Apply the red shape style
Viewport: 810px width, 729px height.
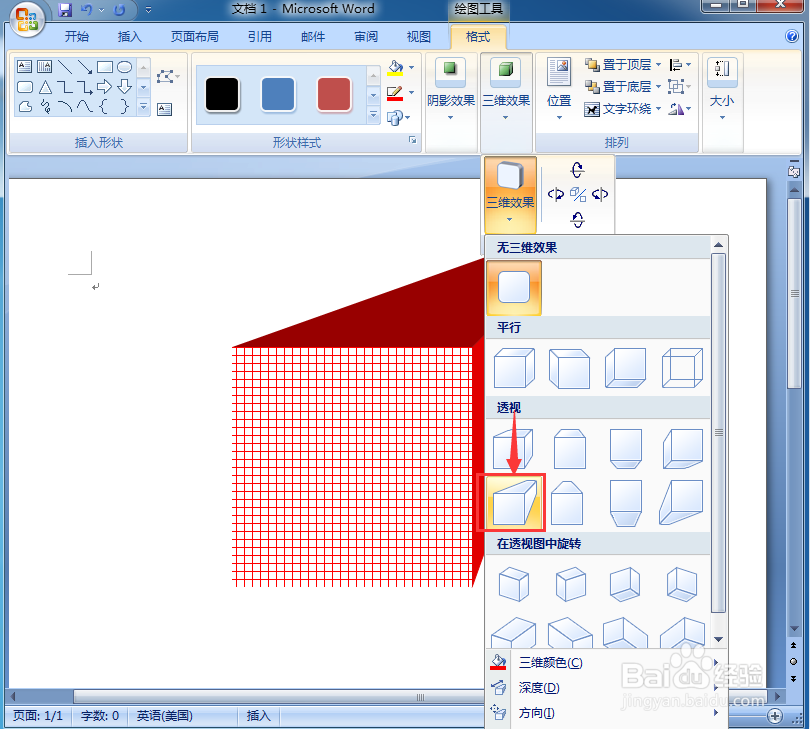pos(334,95)
